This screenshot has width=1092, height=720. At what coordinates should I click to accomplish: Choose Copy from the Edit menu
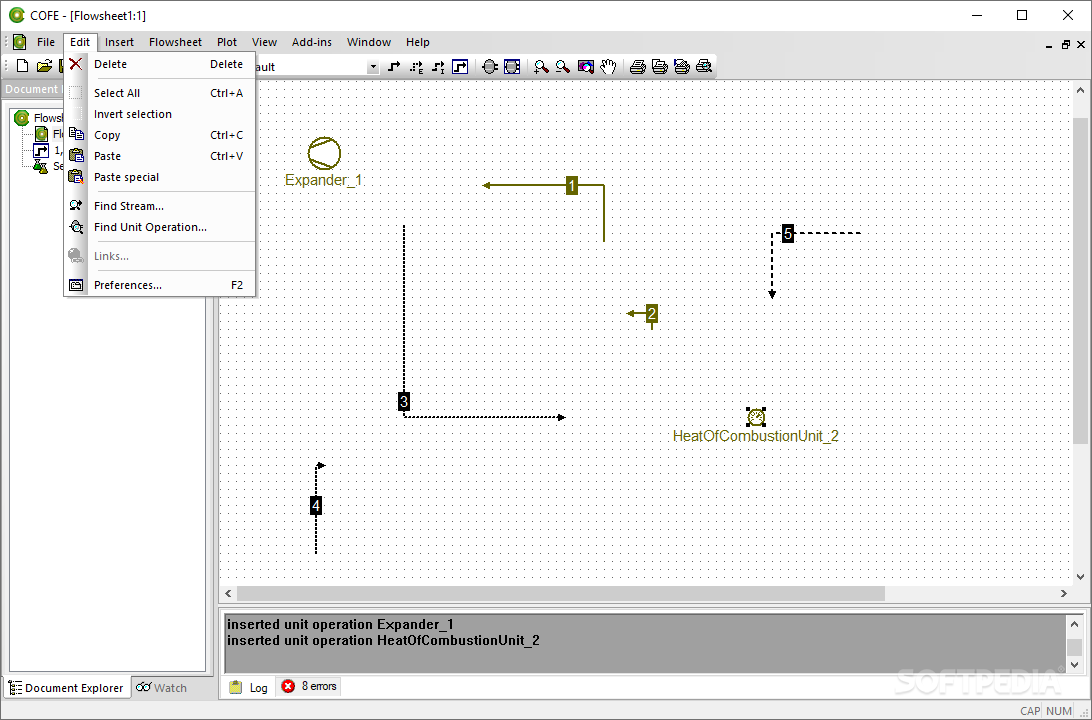pos(159,135)
